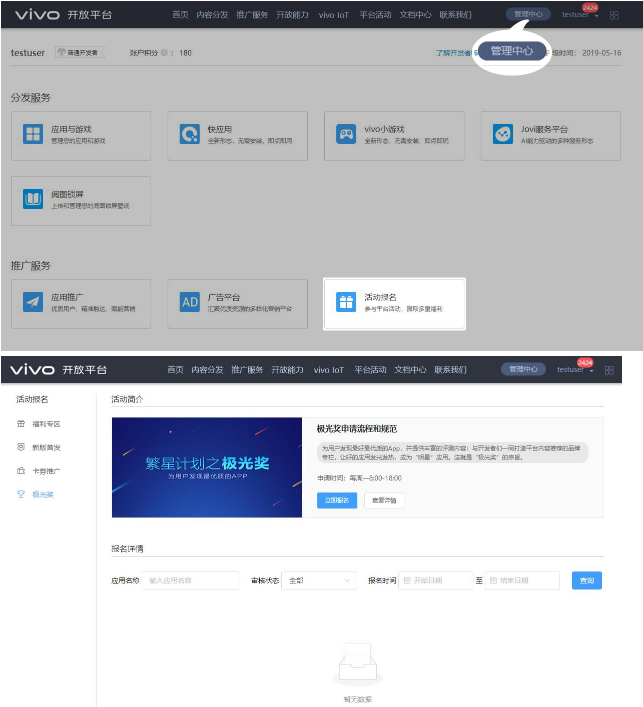Click the 活动简介 section heading
643x707 pixels.
[127, 399]
